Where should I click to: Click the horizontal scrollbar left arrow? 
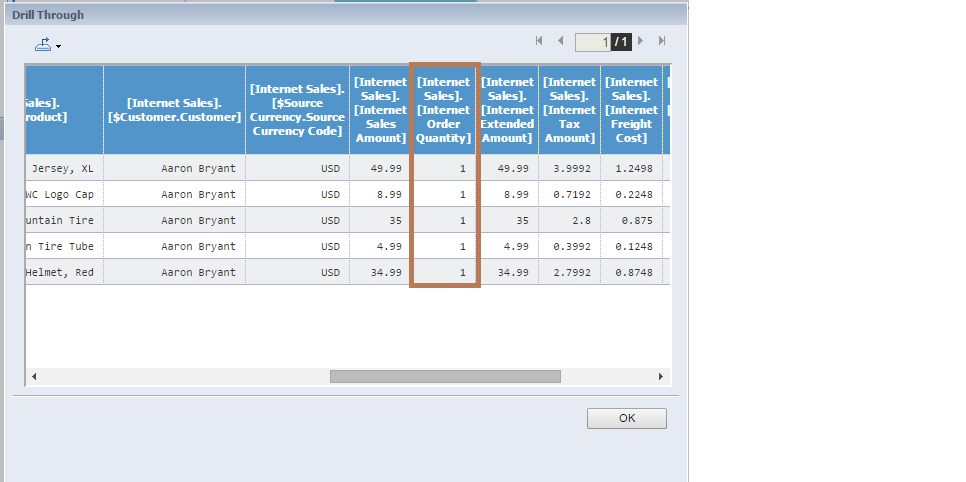coord(34,377)
